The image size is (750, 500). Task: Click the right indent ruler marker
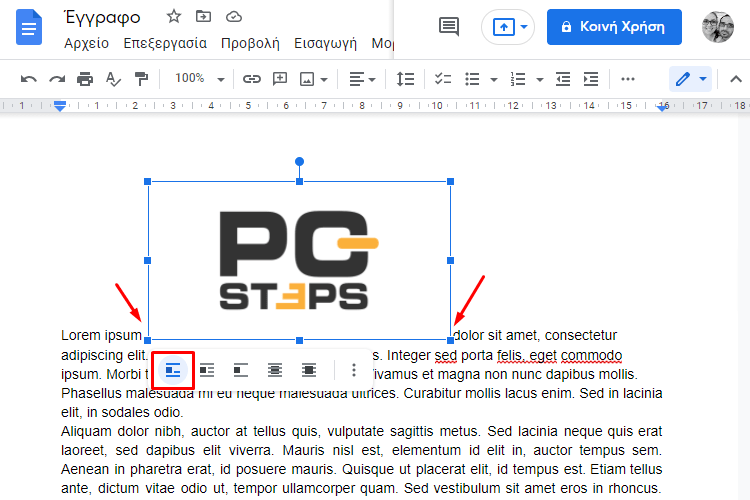[662, 107]
